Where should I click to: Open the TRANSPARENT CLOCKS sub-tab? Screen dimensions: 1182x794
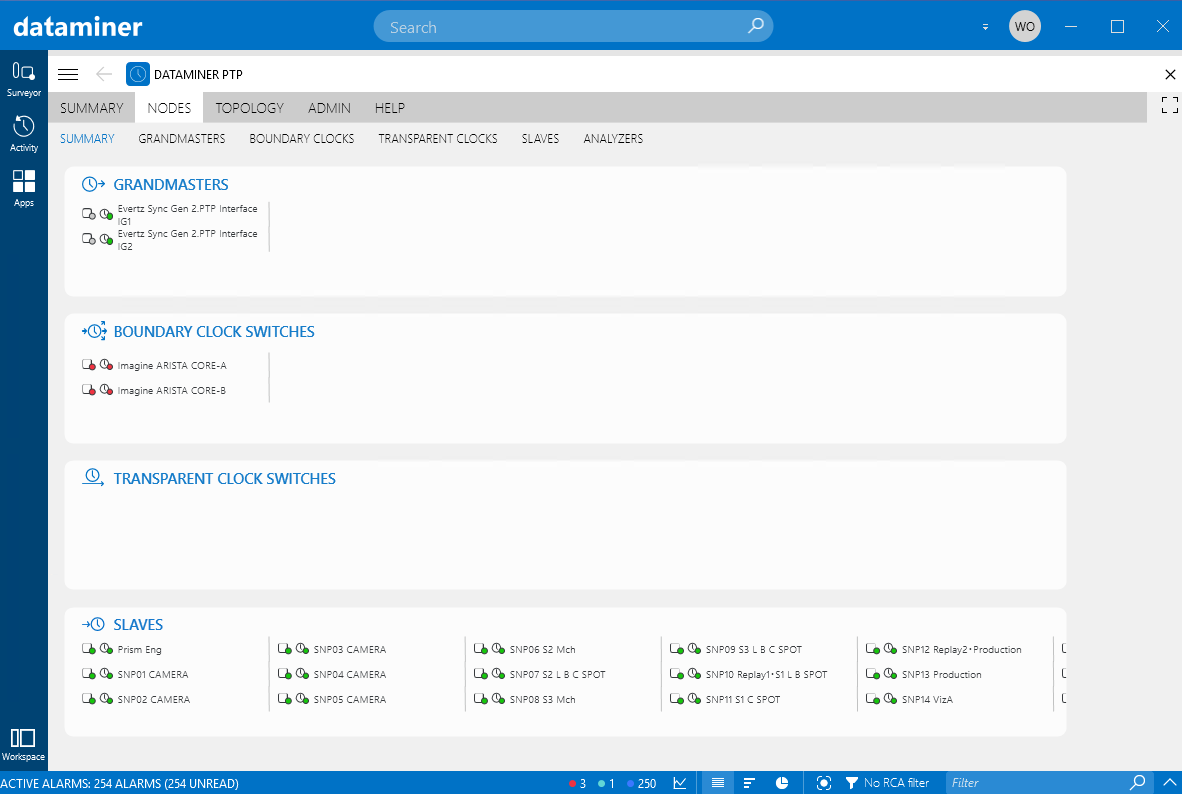pyautogui.click(x=438, y=138)
